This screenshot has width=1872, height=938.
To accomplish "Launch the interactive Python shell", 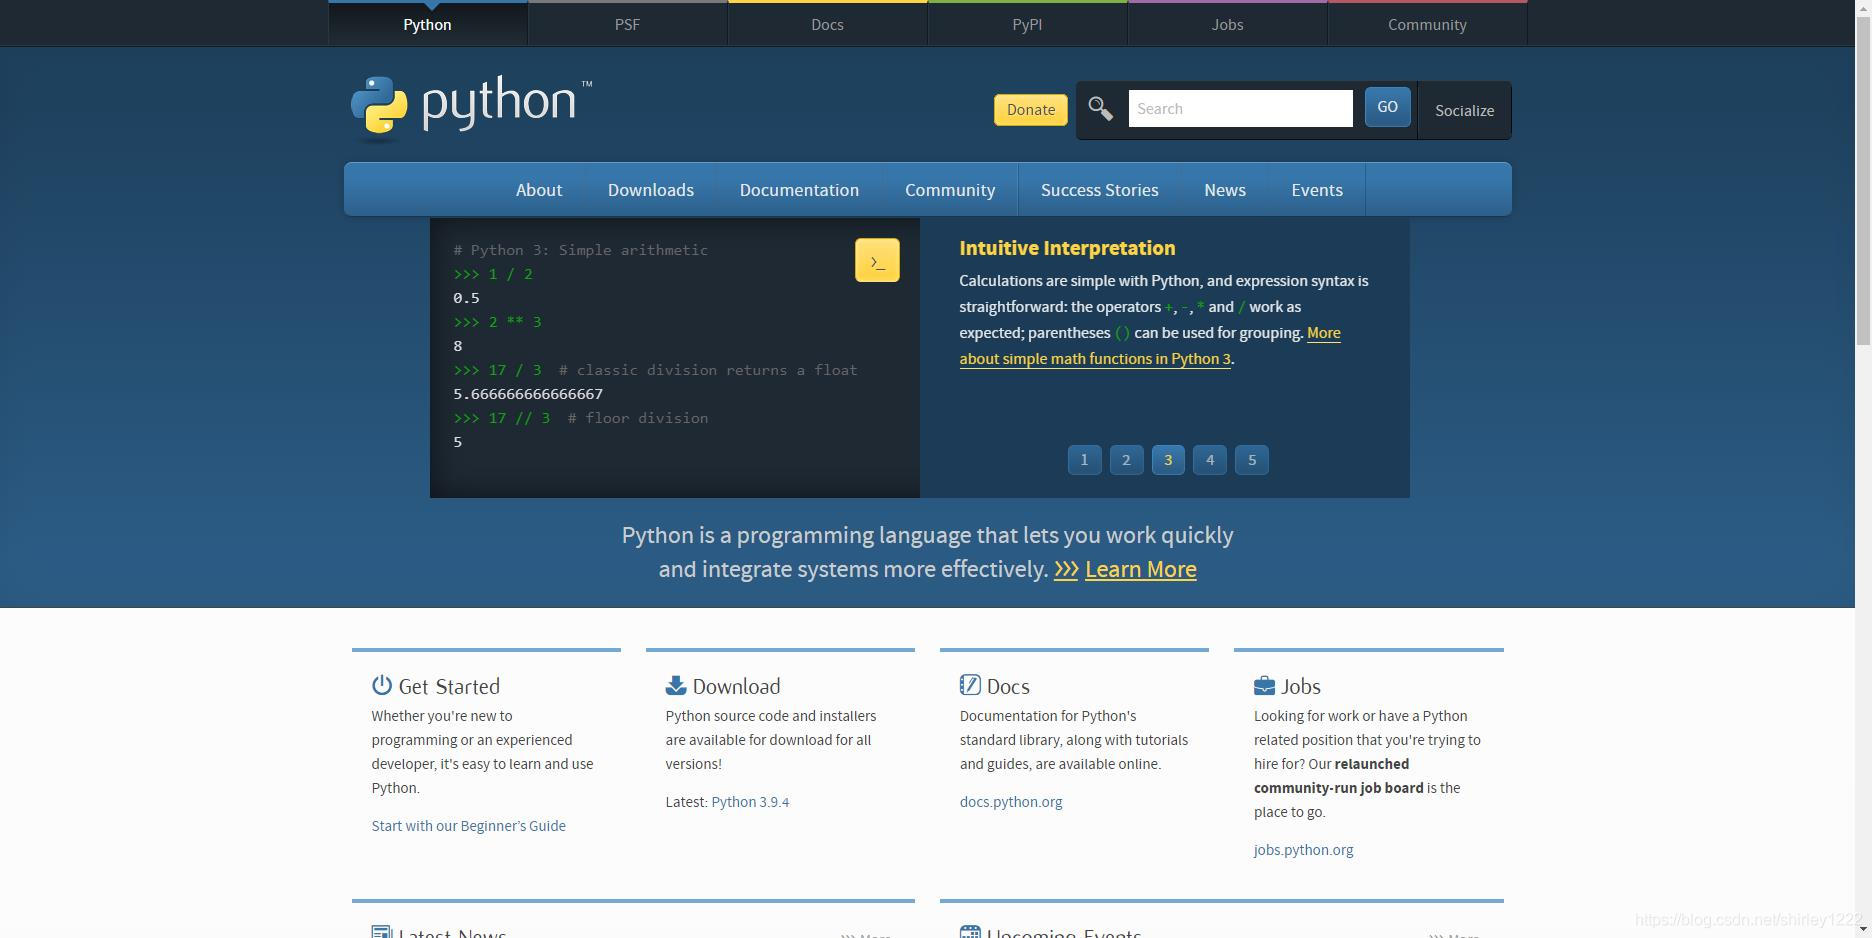I will [877, 259].
